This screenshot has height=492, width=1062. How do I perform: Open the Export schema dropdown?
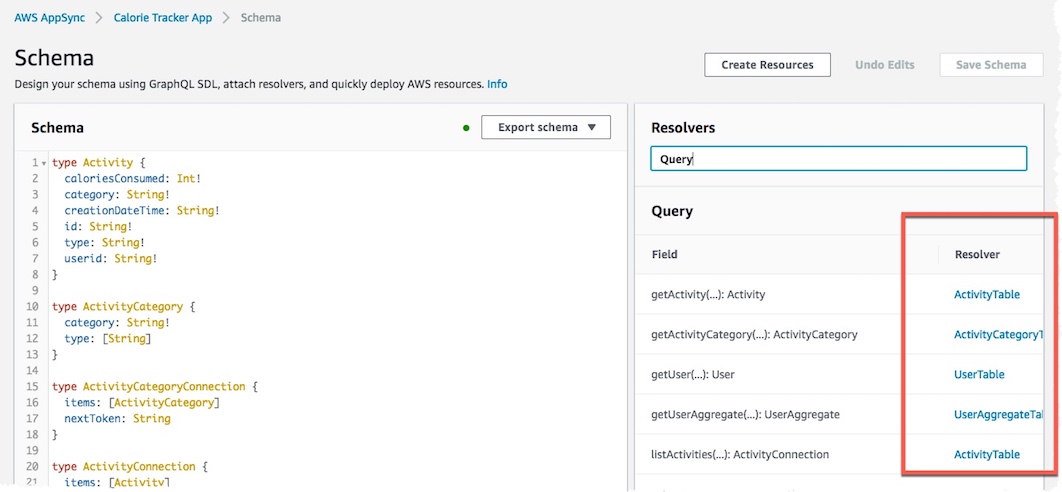click(x=546, y=127)
